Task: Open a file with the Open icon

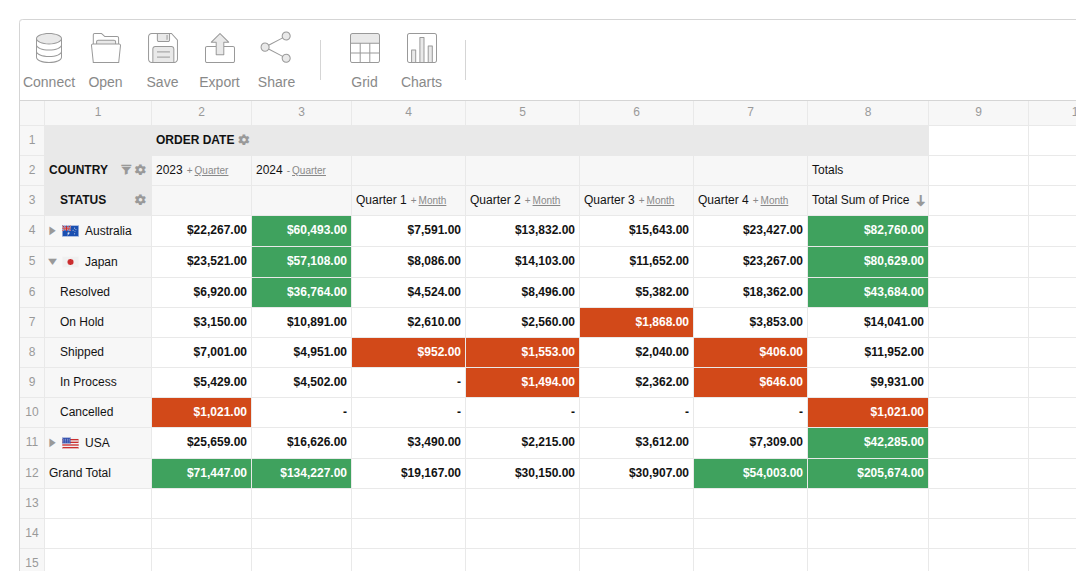Action: pyautogui.click(x=105, y=49)
